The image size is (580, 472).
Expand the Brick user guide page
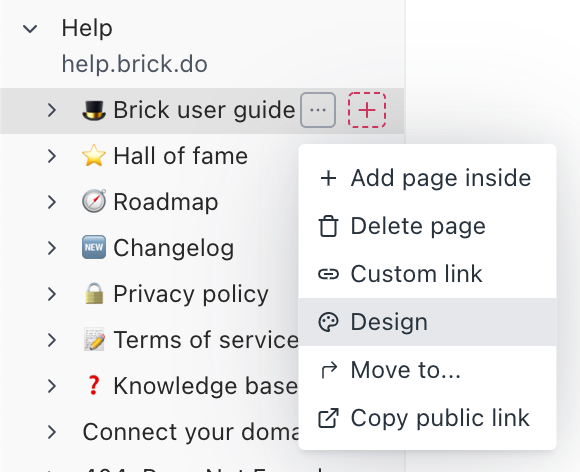pyautogui.click(x=52, y=110)
